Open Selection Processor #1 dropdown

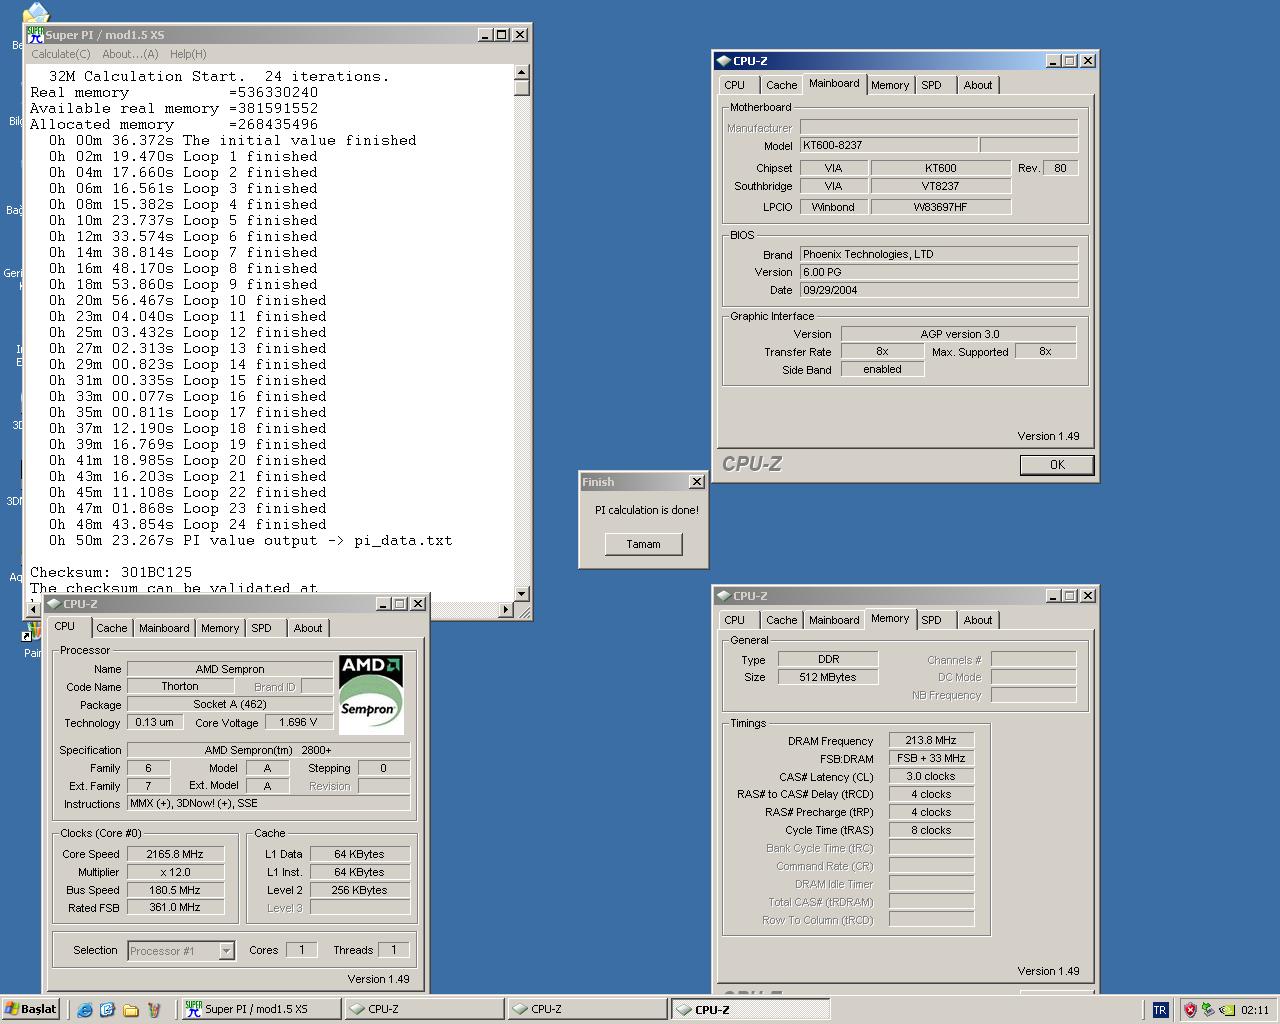pyautogui.click(x=181, y=951)
